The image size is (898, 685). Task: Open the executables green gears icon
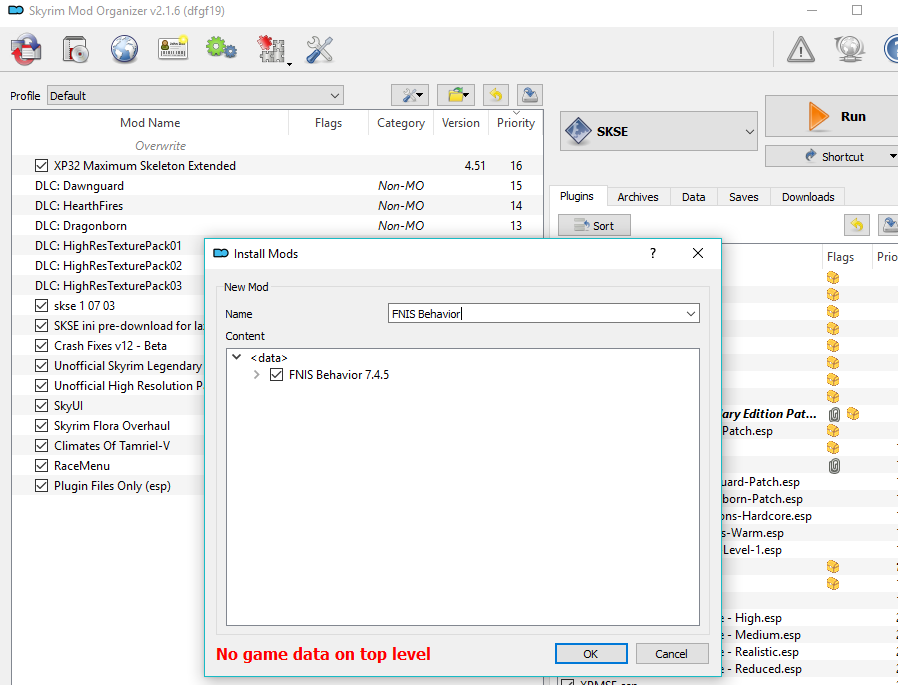coord(221,48)
